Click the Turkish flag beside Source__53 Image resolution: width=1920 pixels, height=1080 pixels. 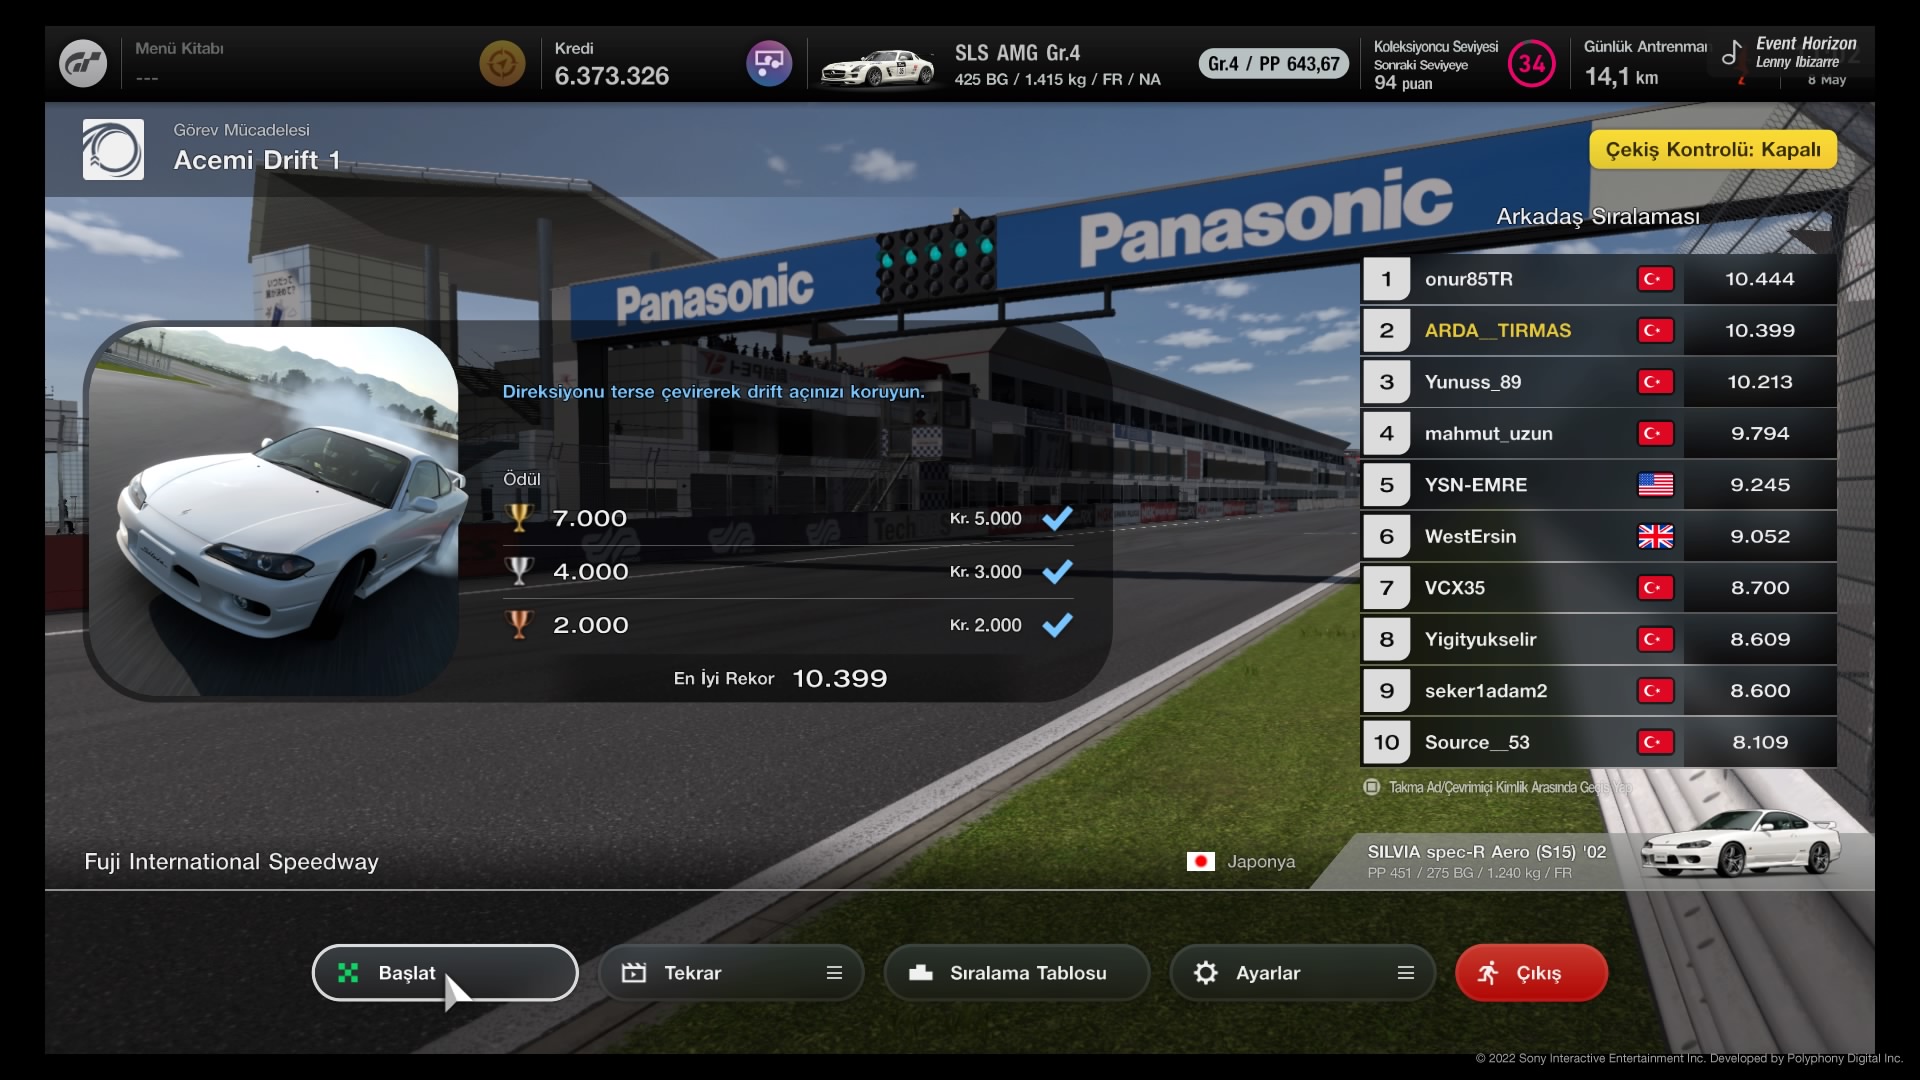tap(1655, 742)
